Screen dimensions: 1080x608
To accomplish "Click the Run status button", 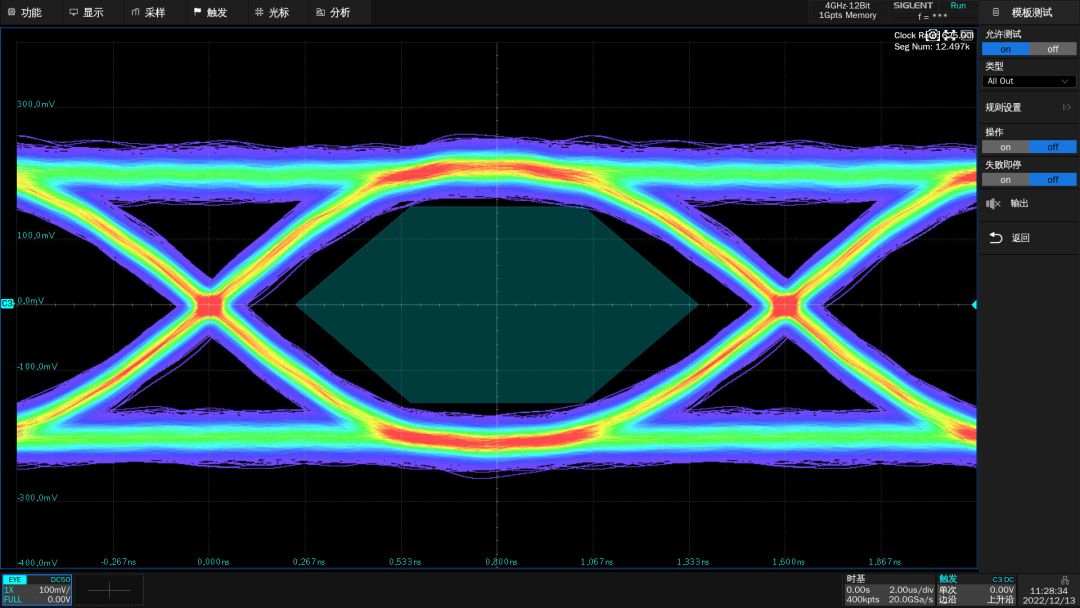I will coord(958,6).
